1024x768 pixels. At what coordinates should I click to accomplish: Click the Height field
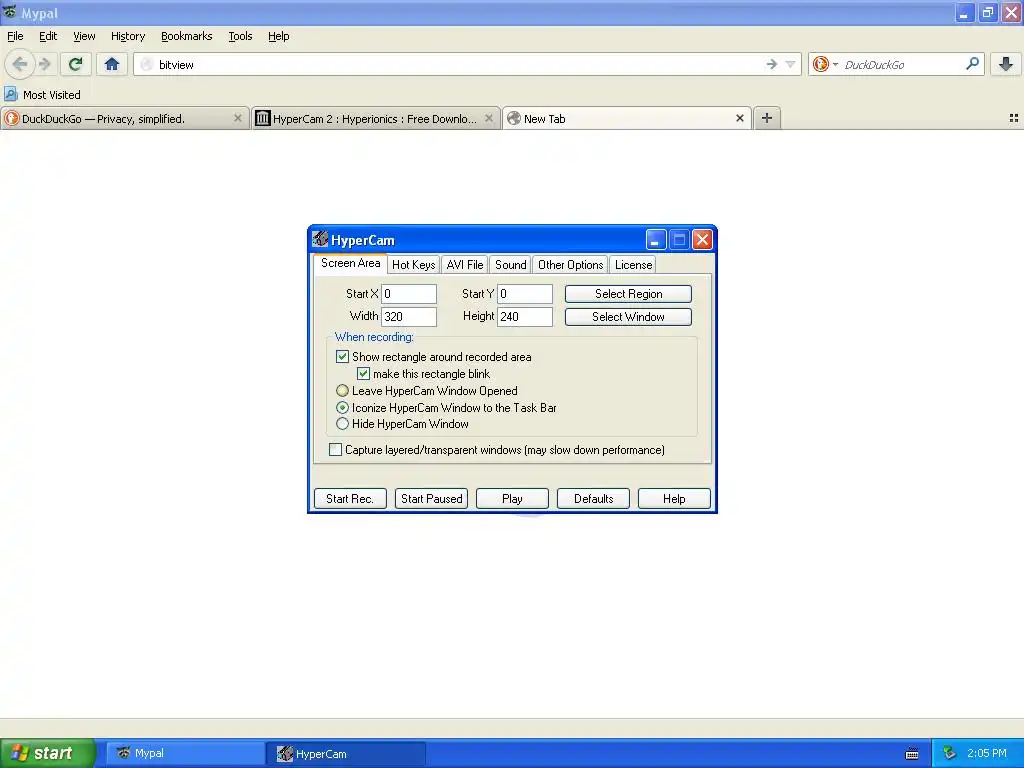525,317
